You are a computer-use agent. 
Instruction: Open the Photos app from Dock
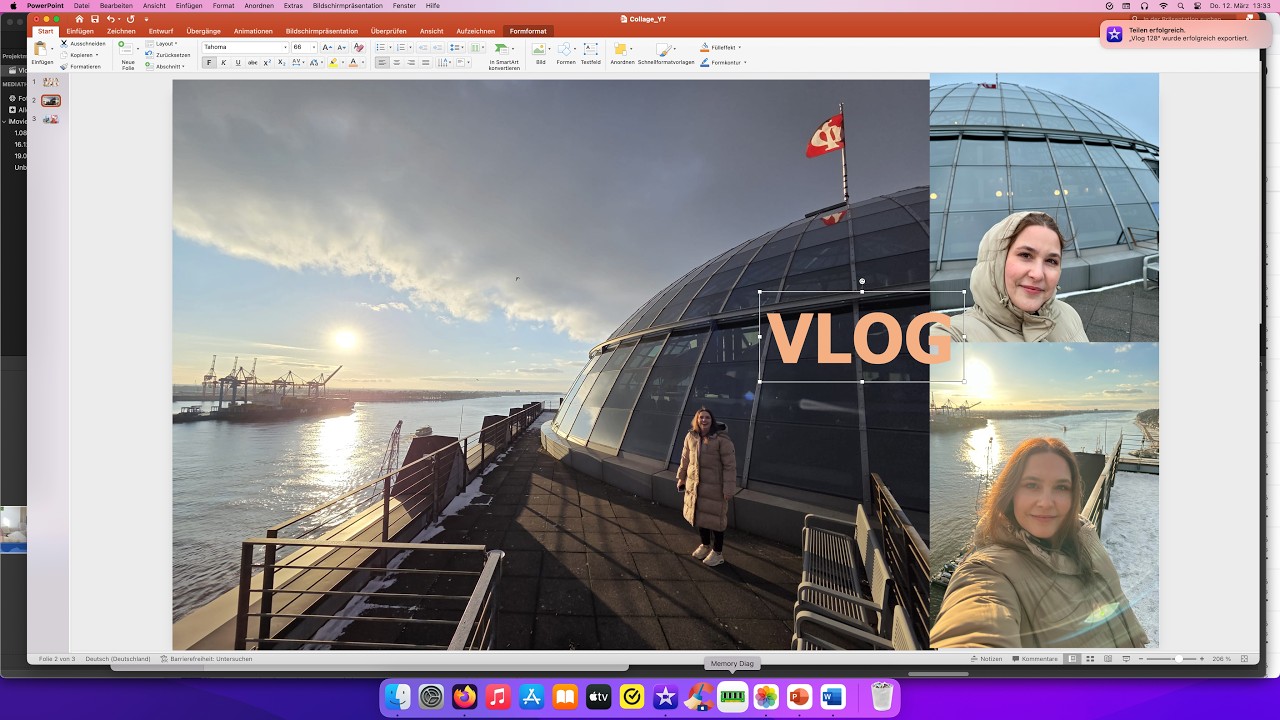click(766, 697)
